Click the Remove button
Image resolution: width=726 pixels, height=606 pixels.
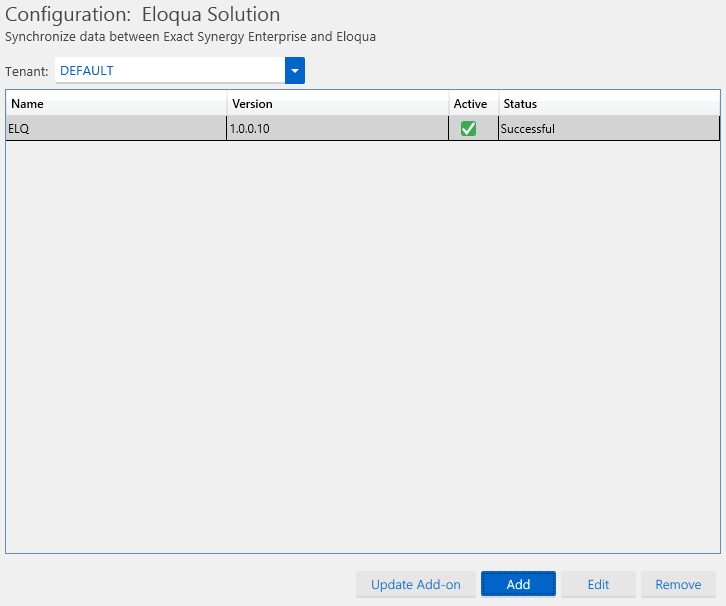point(678,584)
